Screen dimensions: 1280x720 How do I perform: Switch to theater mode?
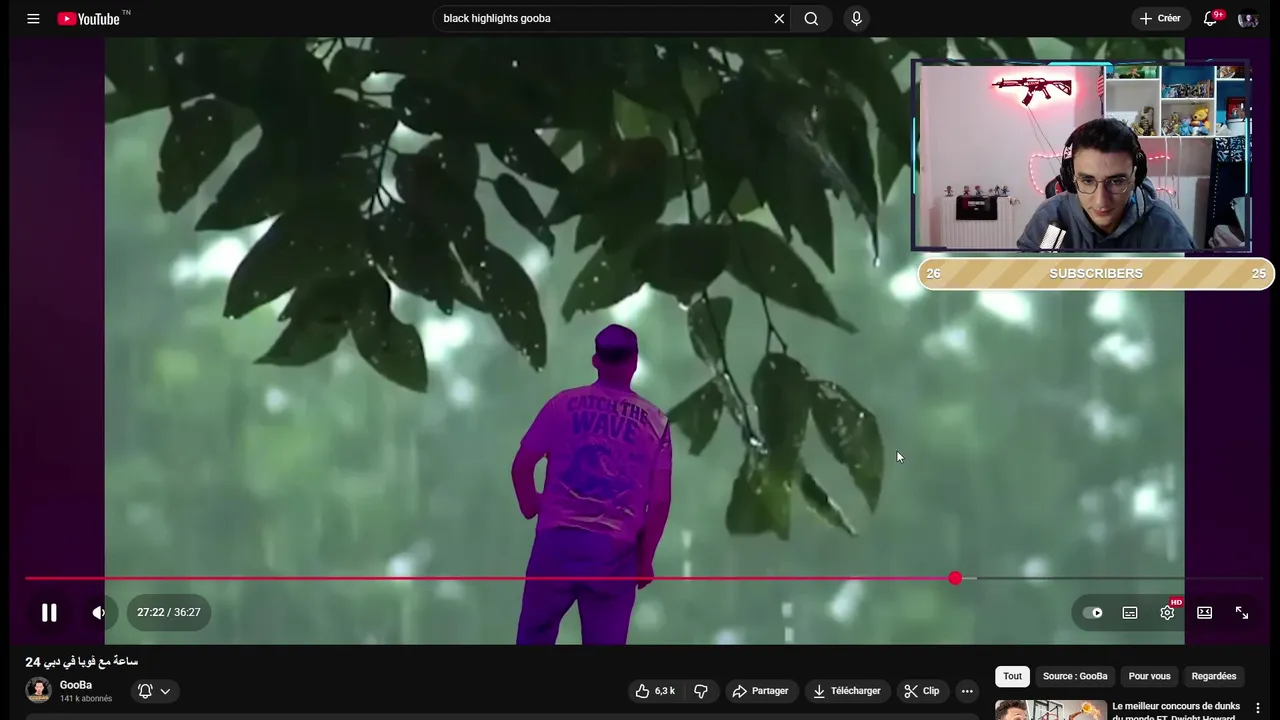pos(1205,613)
